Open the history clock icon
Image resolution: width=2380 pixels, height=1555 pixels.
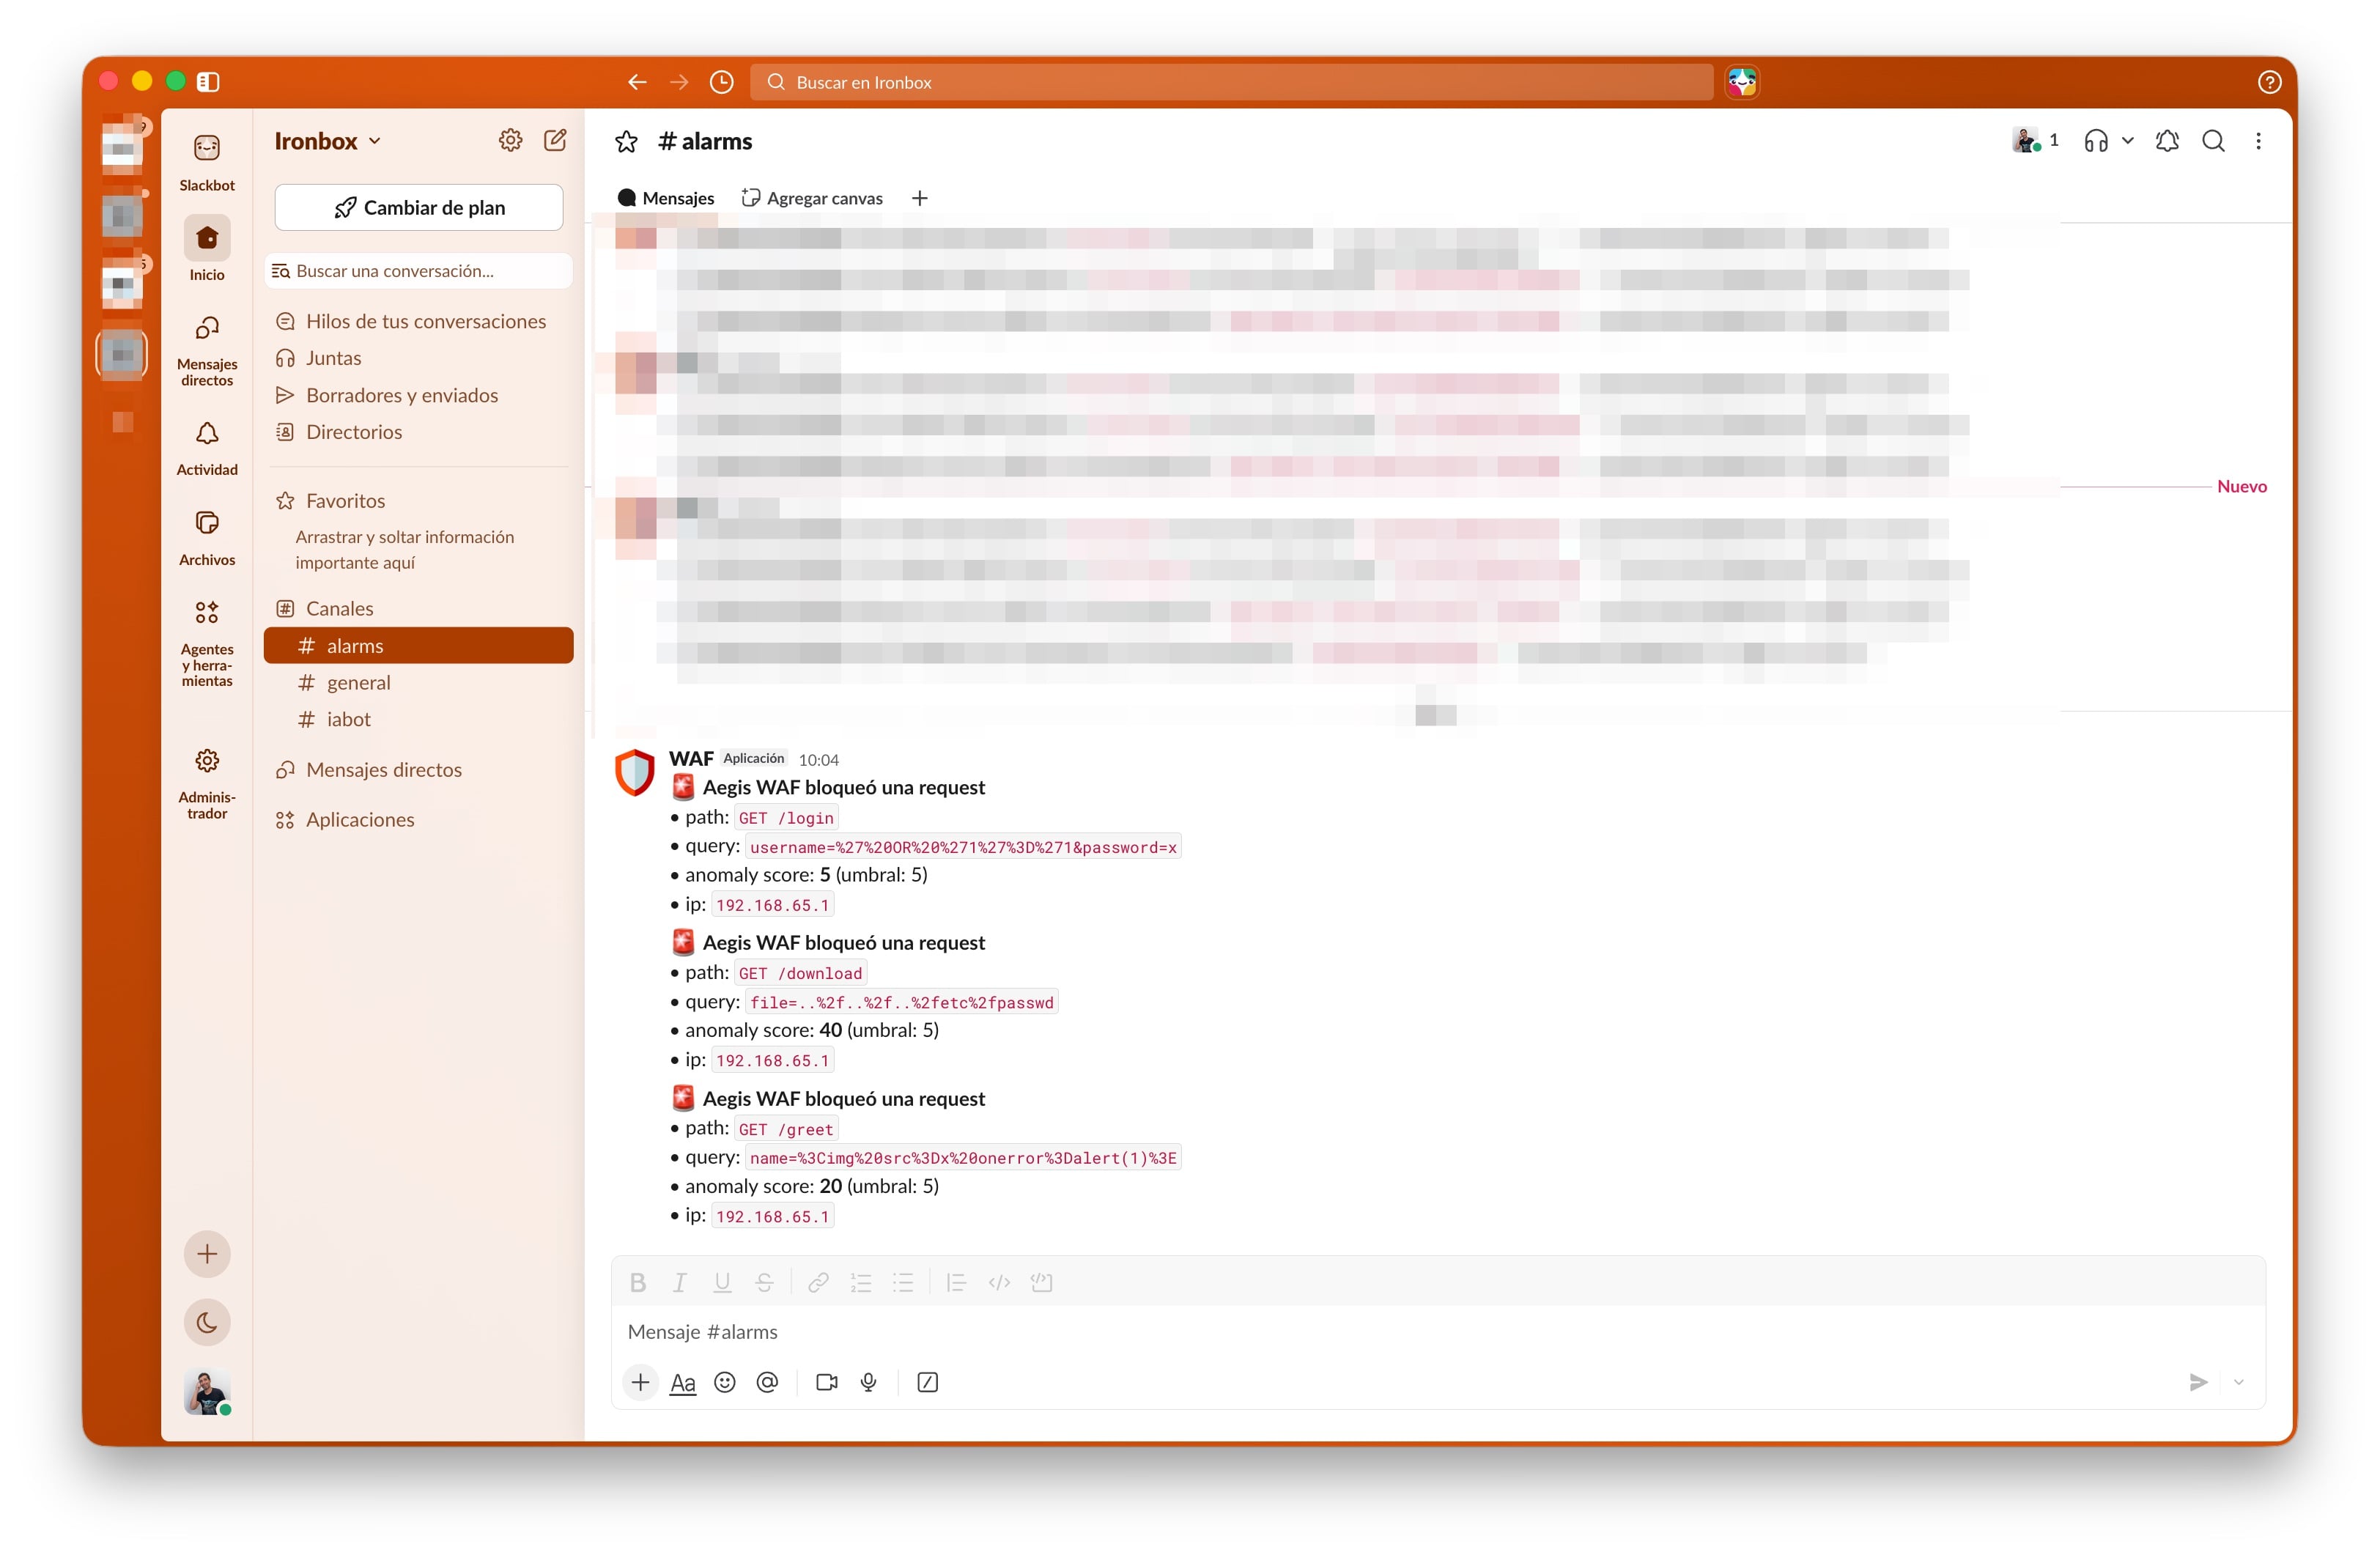tap(721, 82)
